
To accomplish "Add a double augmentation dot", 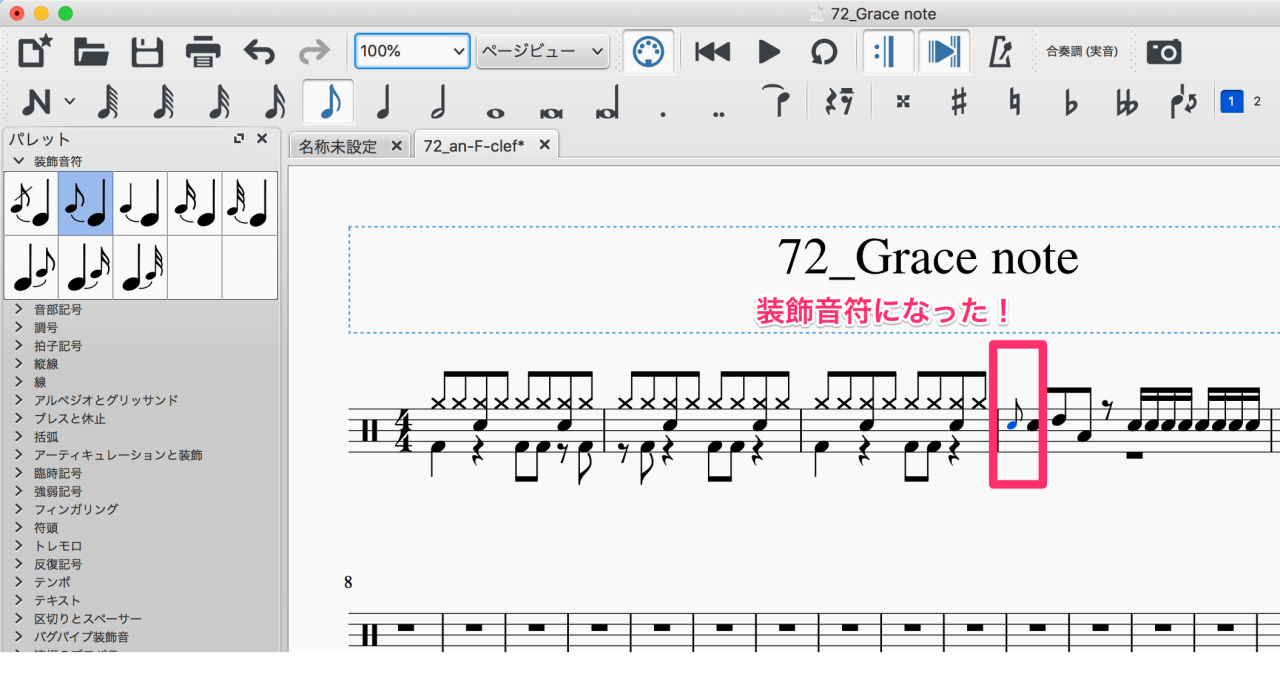I will (x=718, y=114).
